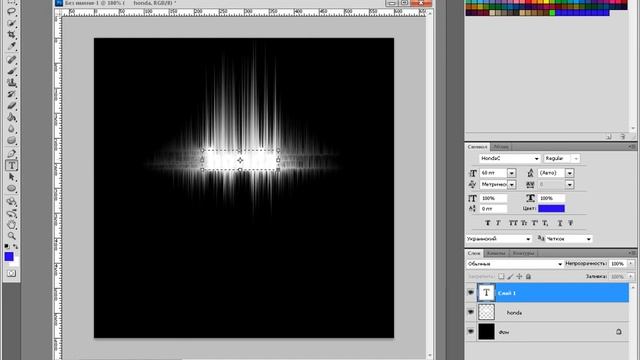This screenshot has height=360, width=640.
Task: Switch to the Слои tab
Action: [474, 253]
